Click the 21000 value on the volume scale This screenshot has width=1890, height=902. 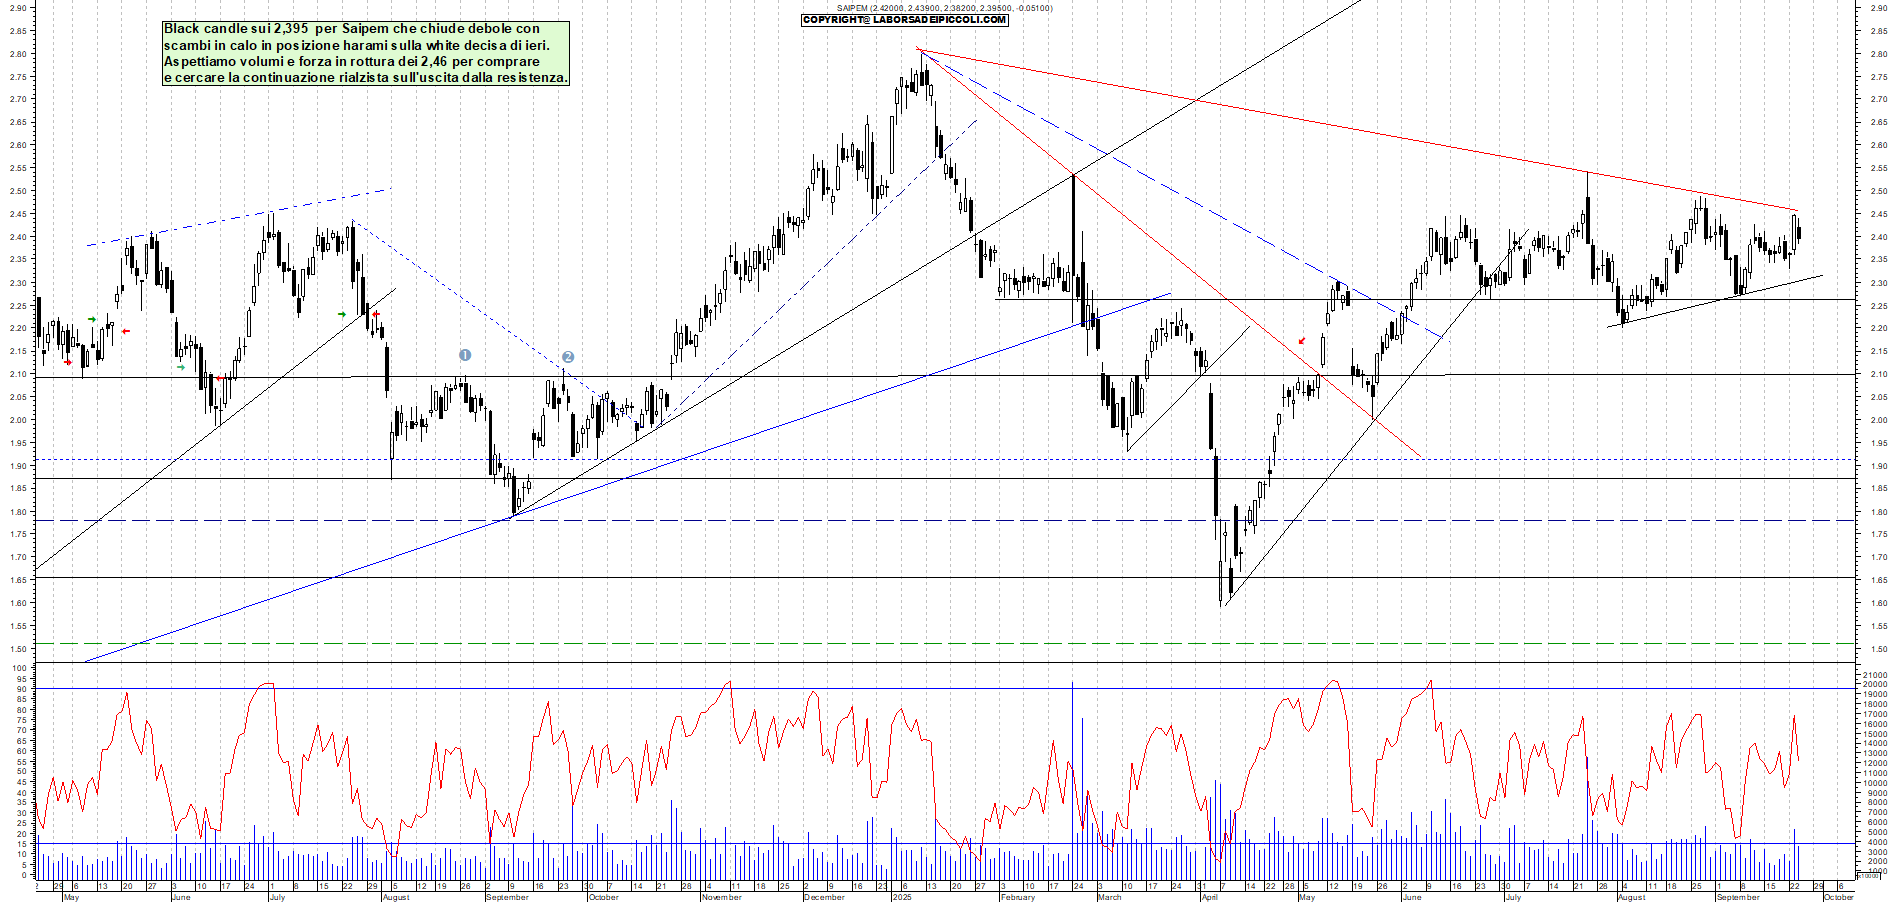[x=1874, y=675]
